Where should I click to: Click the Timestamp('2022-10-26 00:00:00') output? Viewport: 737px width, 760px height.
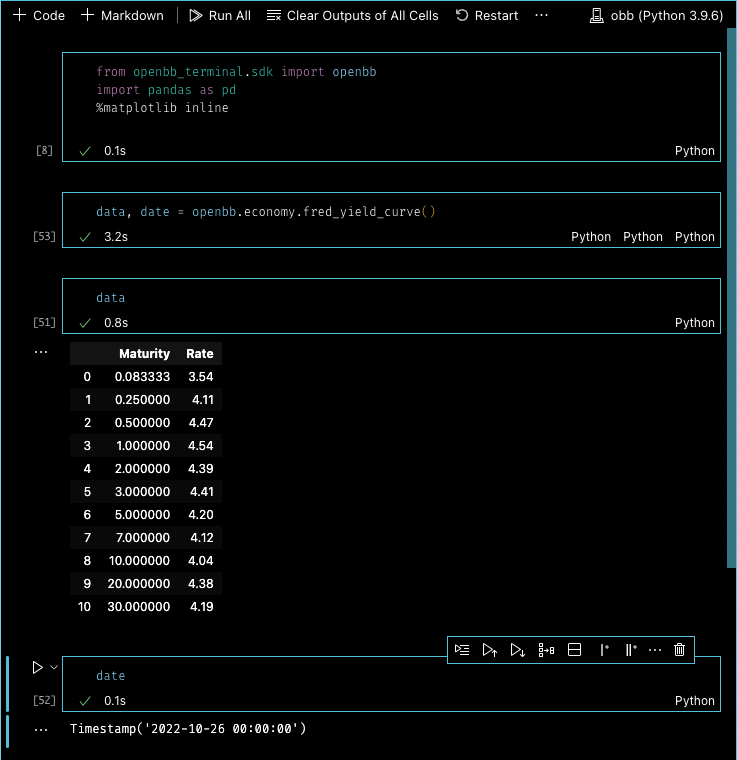coord(188,729)
